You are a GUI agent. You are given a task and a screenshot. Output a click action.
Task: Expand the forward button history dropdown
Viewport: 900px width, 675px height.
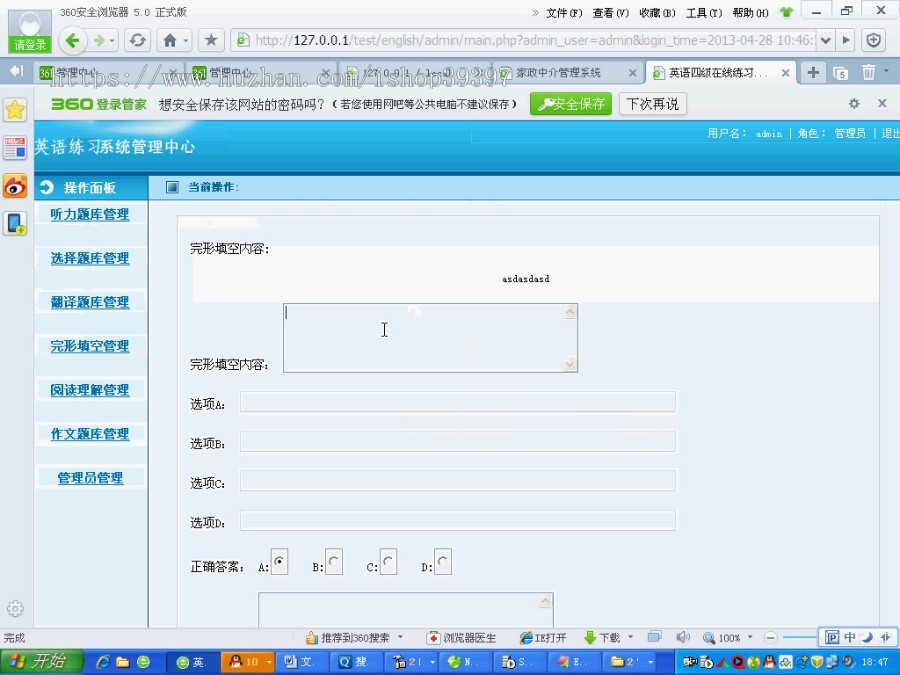(112, 41)
